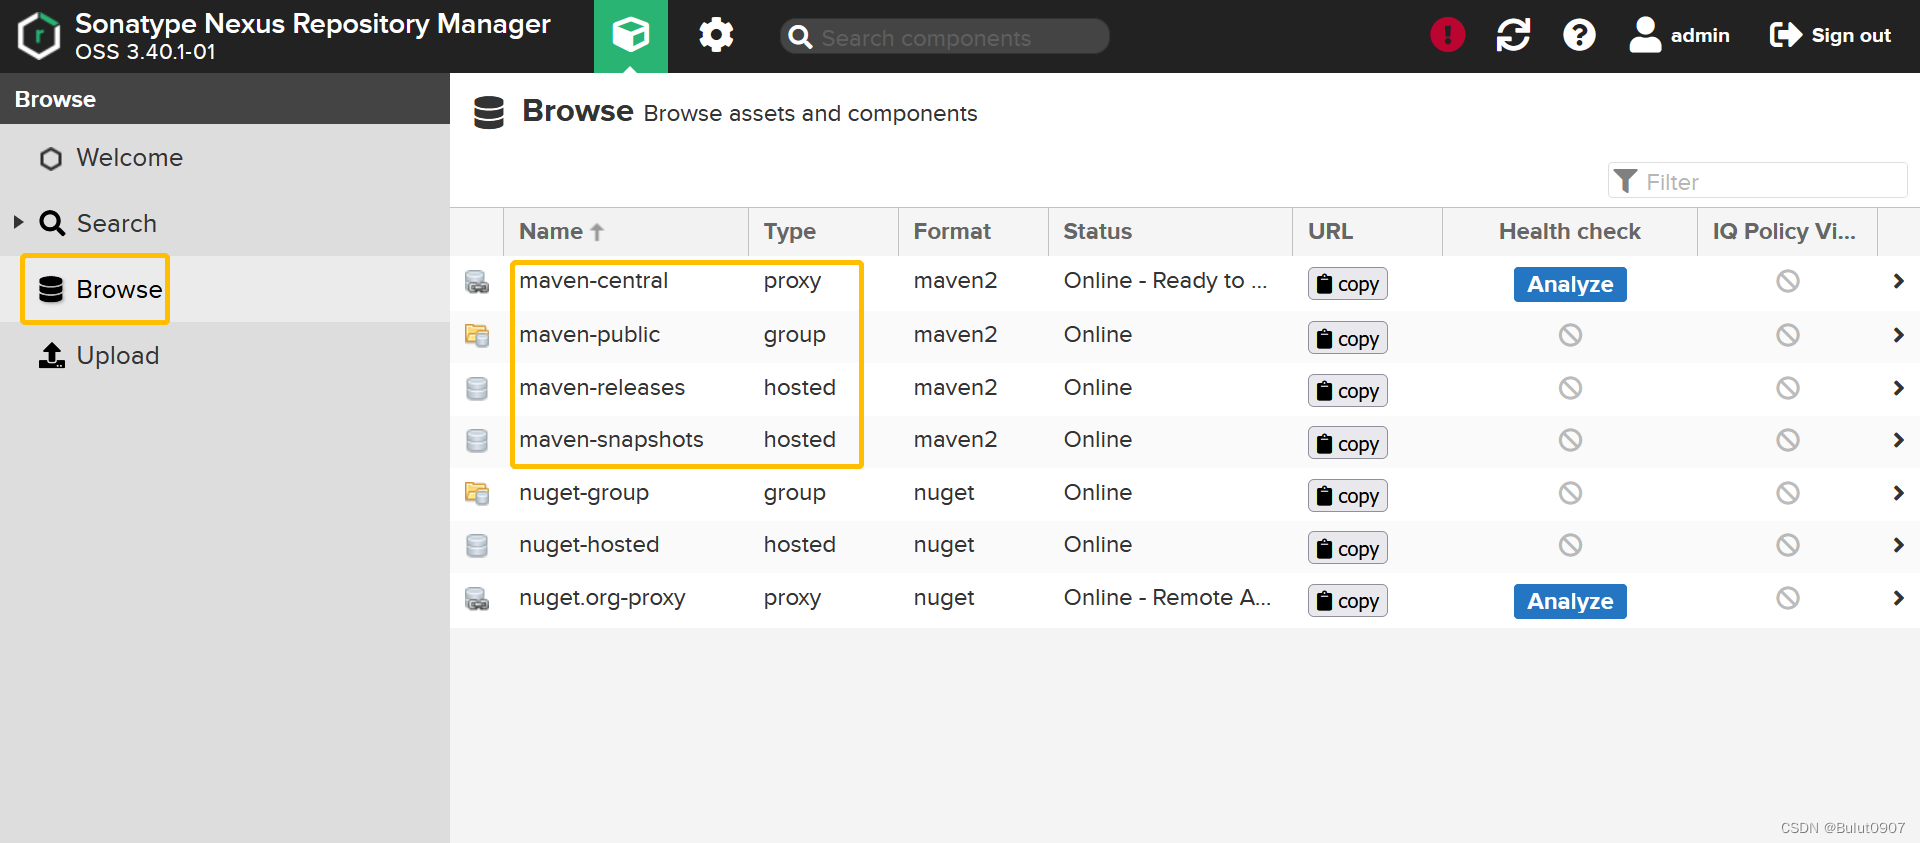The width and height of the screenshot is (1920, 843).
Task: Open the maven-releases row chevron
Action: 1898,388
